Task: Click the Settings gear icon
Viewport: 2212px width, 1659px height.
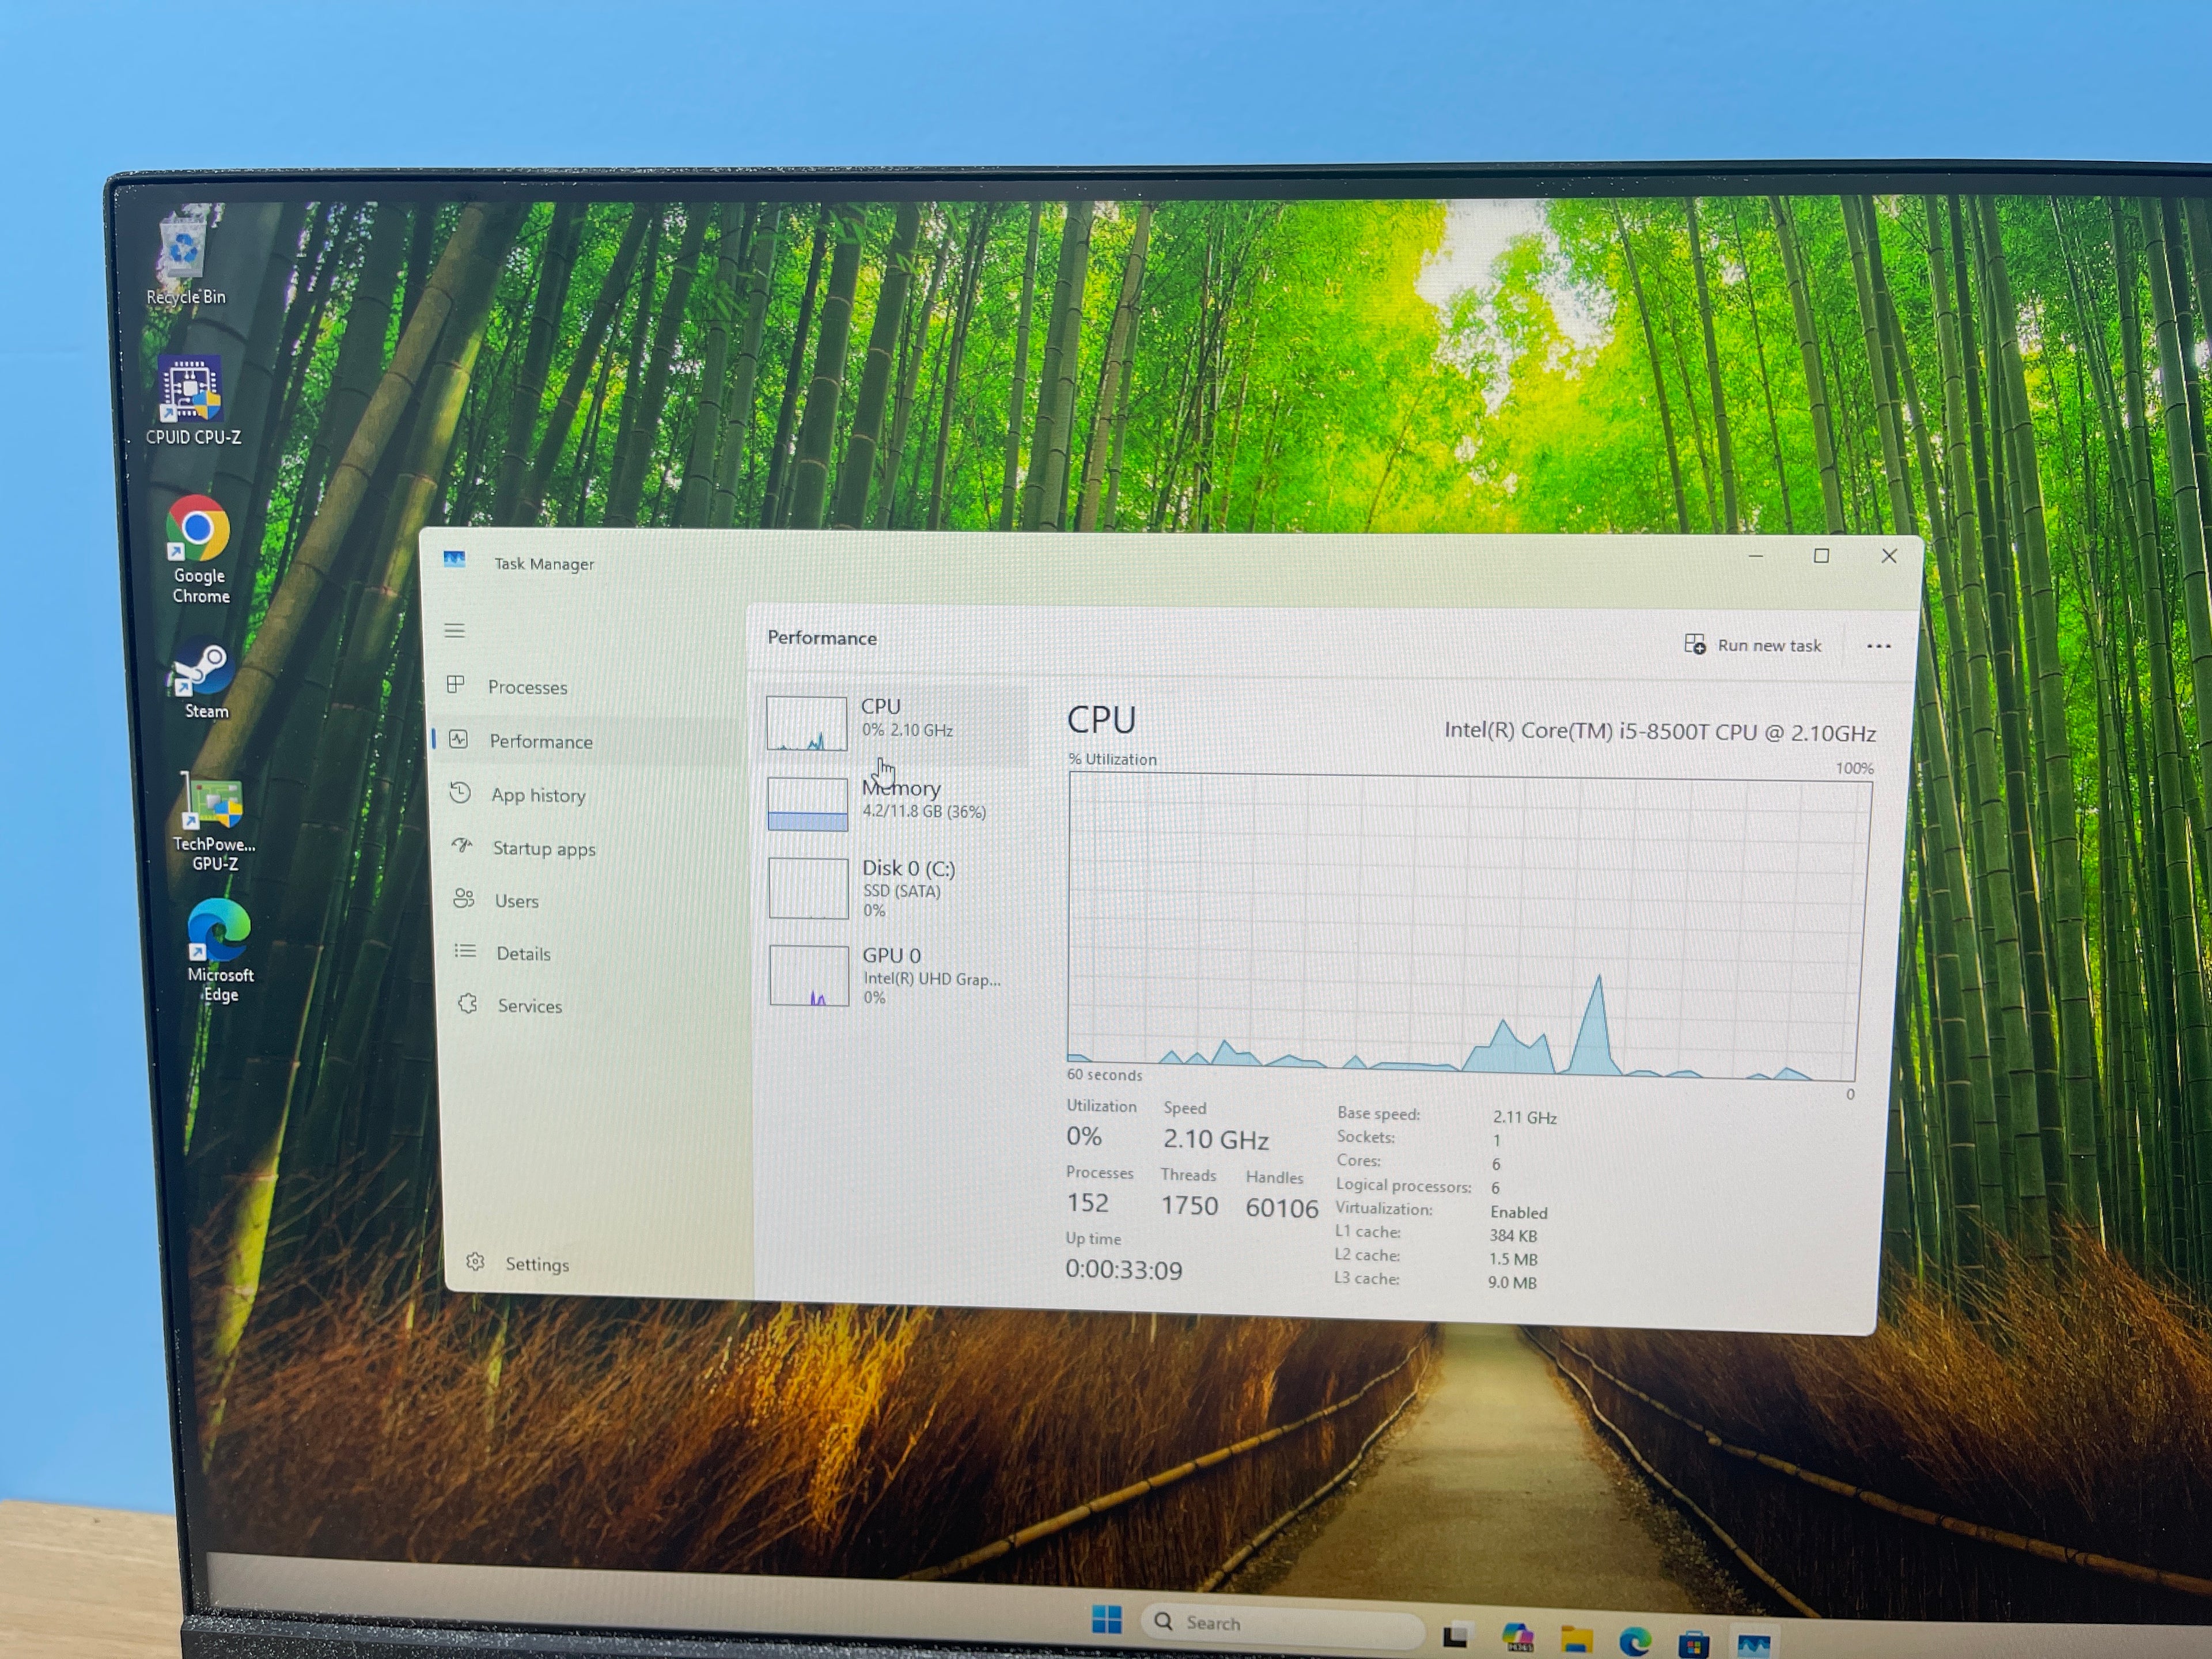Action: [x=476, y=1262]
